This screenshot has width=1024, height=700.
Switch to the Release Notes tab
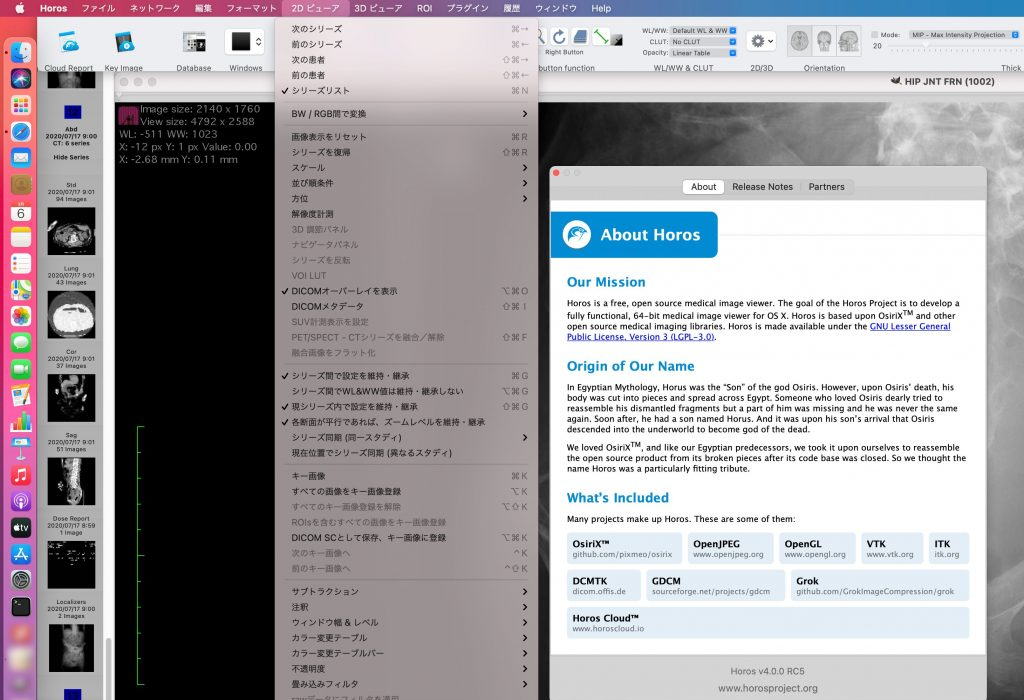click(762, 187)
